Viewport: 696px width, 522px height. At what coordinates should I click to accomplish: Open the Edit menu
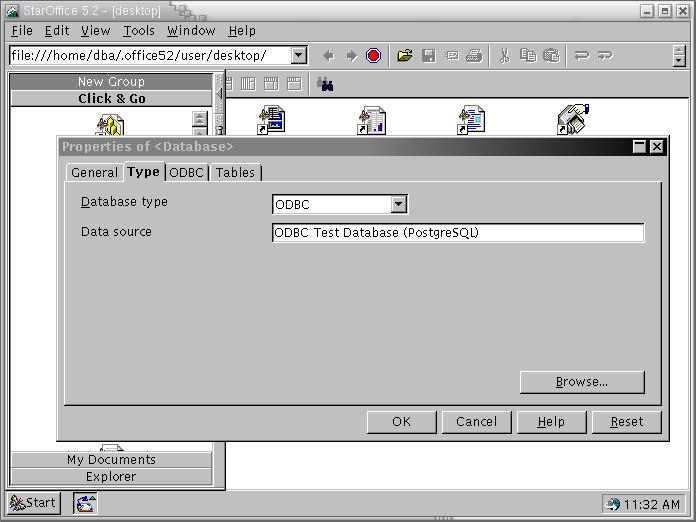57,31
